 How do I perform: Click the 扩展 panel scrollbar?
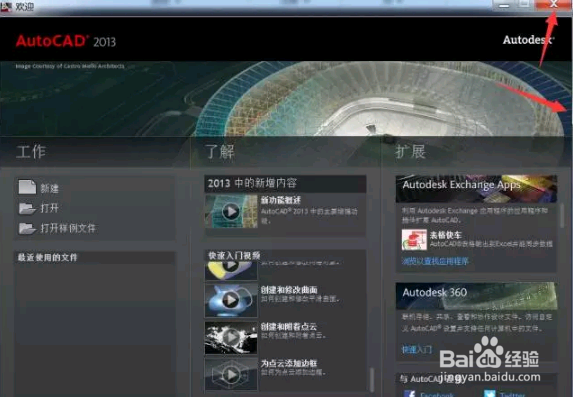562,216
